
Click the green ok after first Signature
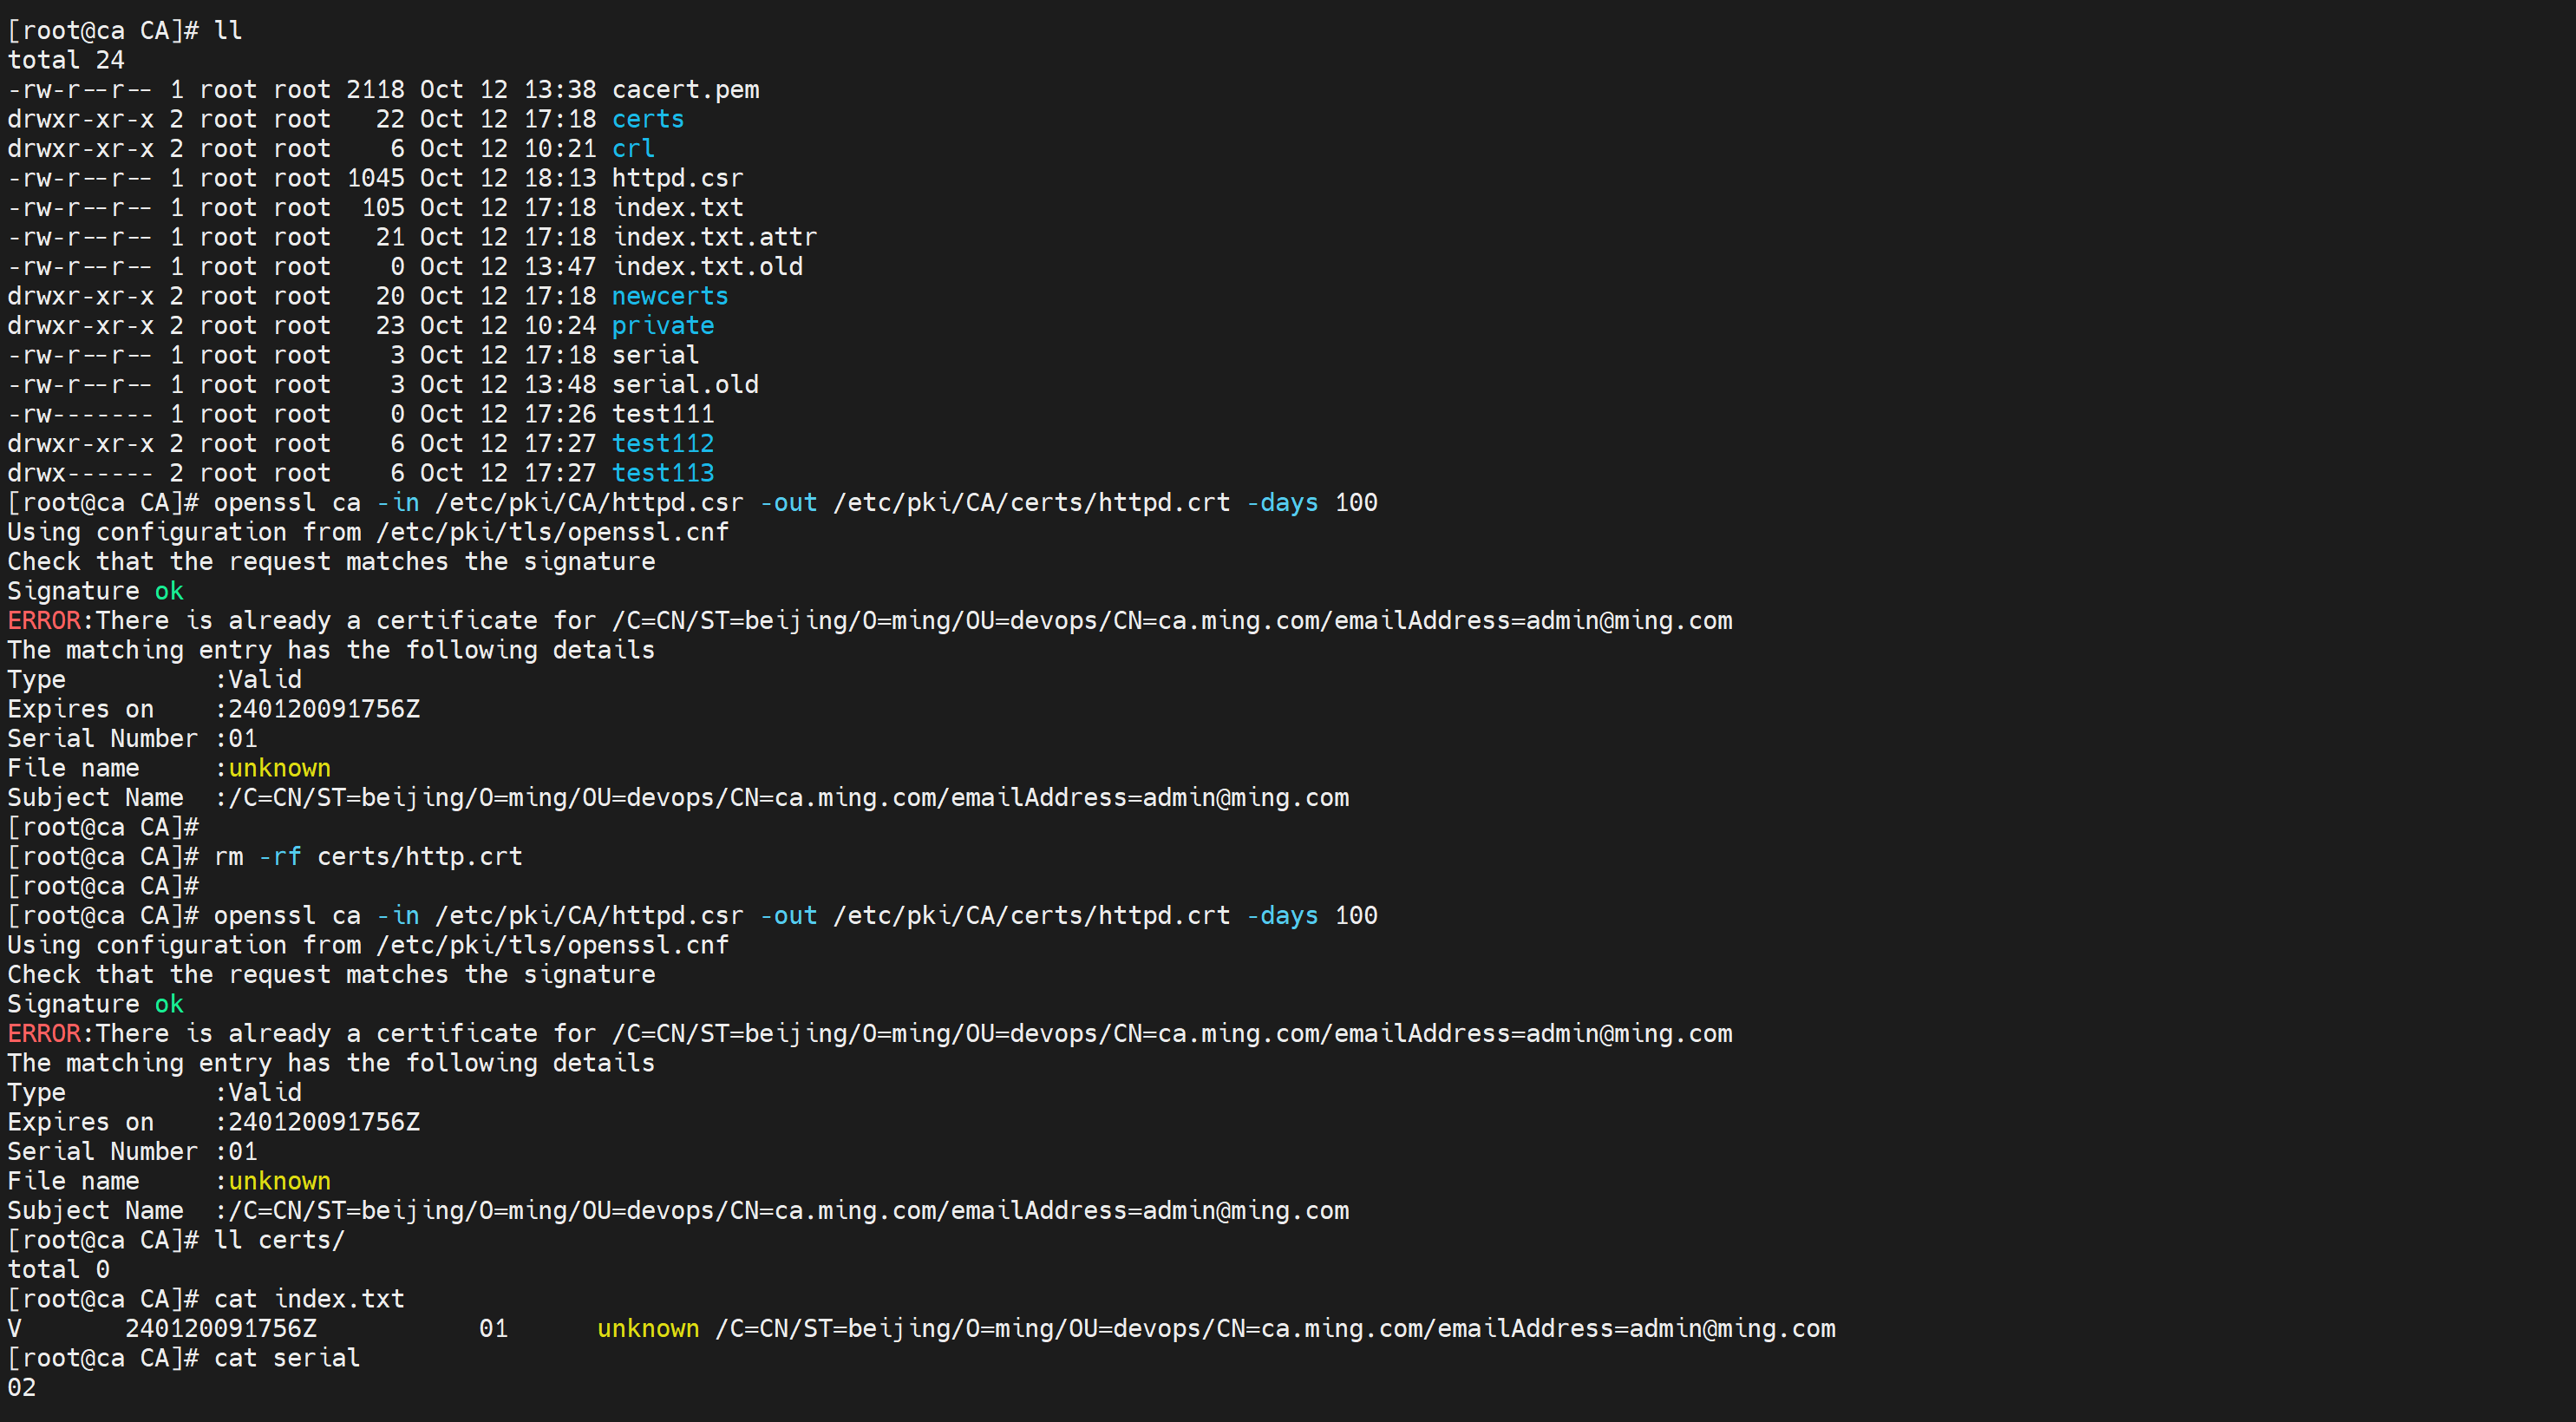pos(168,591)
